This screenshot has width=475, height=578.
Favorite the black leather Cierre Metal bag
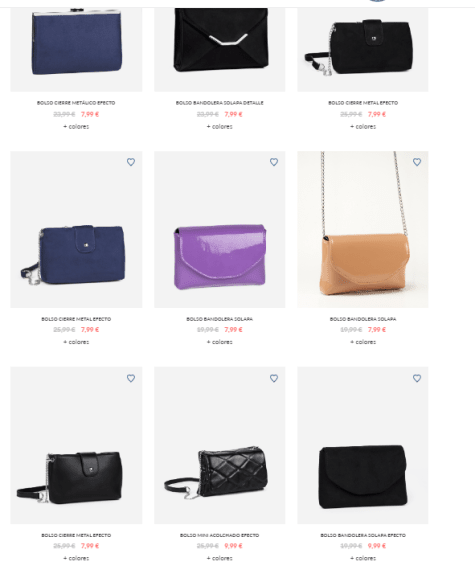coord(131,378)
